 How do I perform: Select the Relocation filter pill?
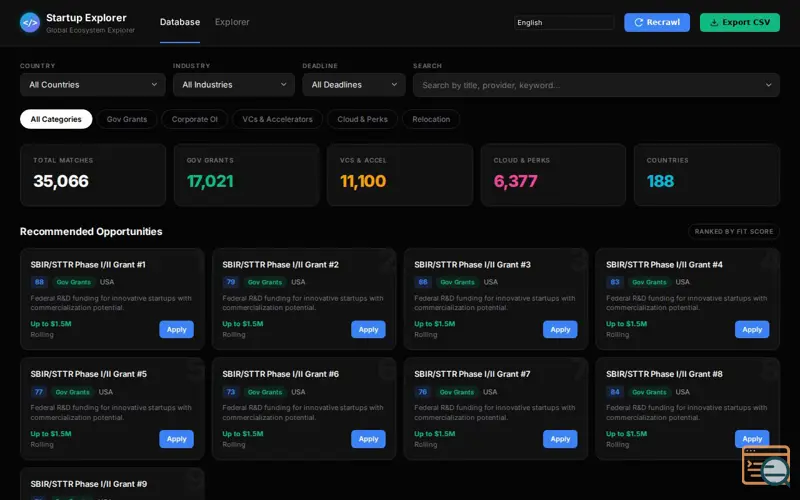[431, 119]
